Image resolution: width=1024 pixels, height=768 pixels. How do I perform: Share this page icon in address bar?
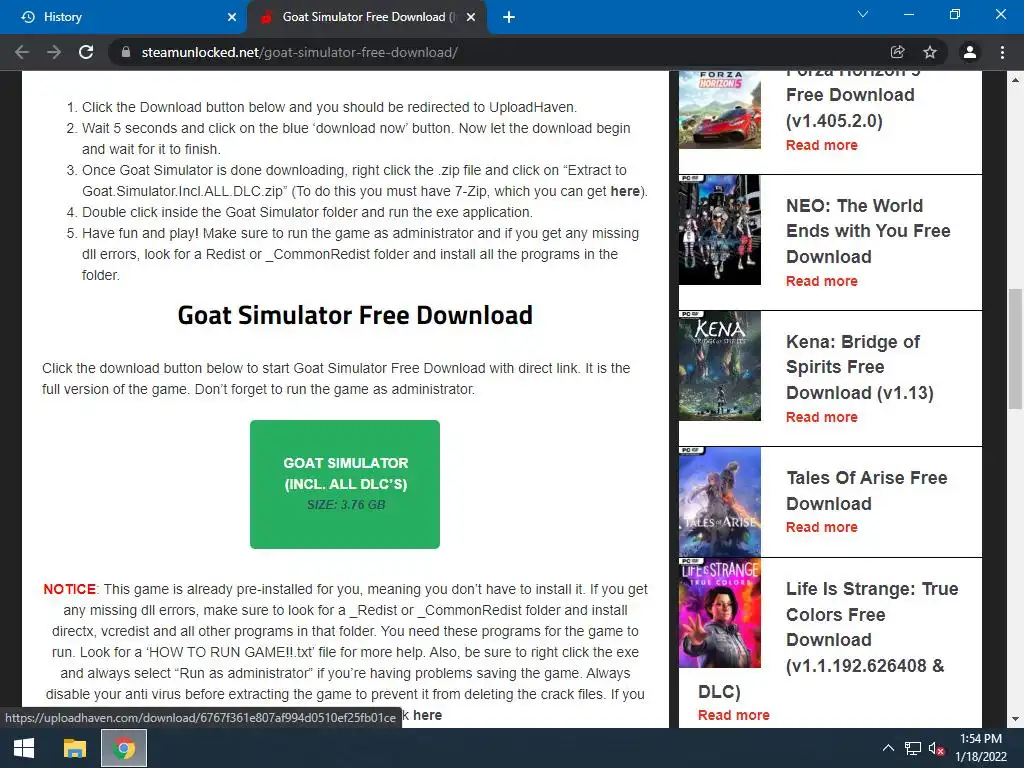pos(898,52)
